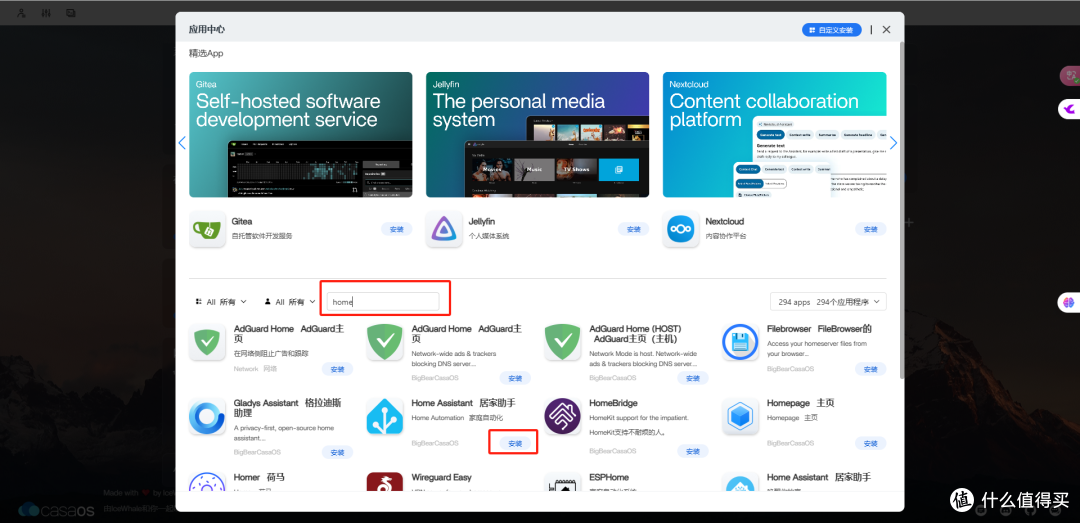Click the ESPHome chip icon

563,482
